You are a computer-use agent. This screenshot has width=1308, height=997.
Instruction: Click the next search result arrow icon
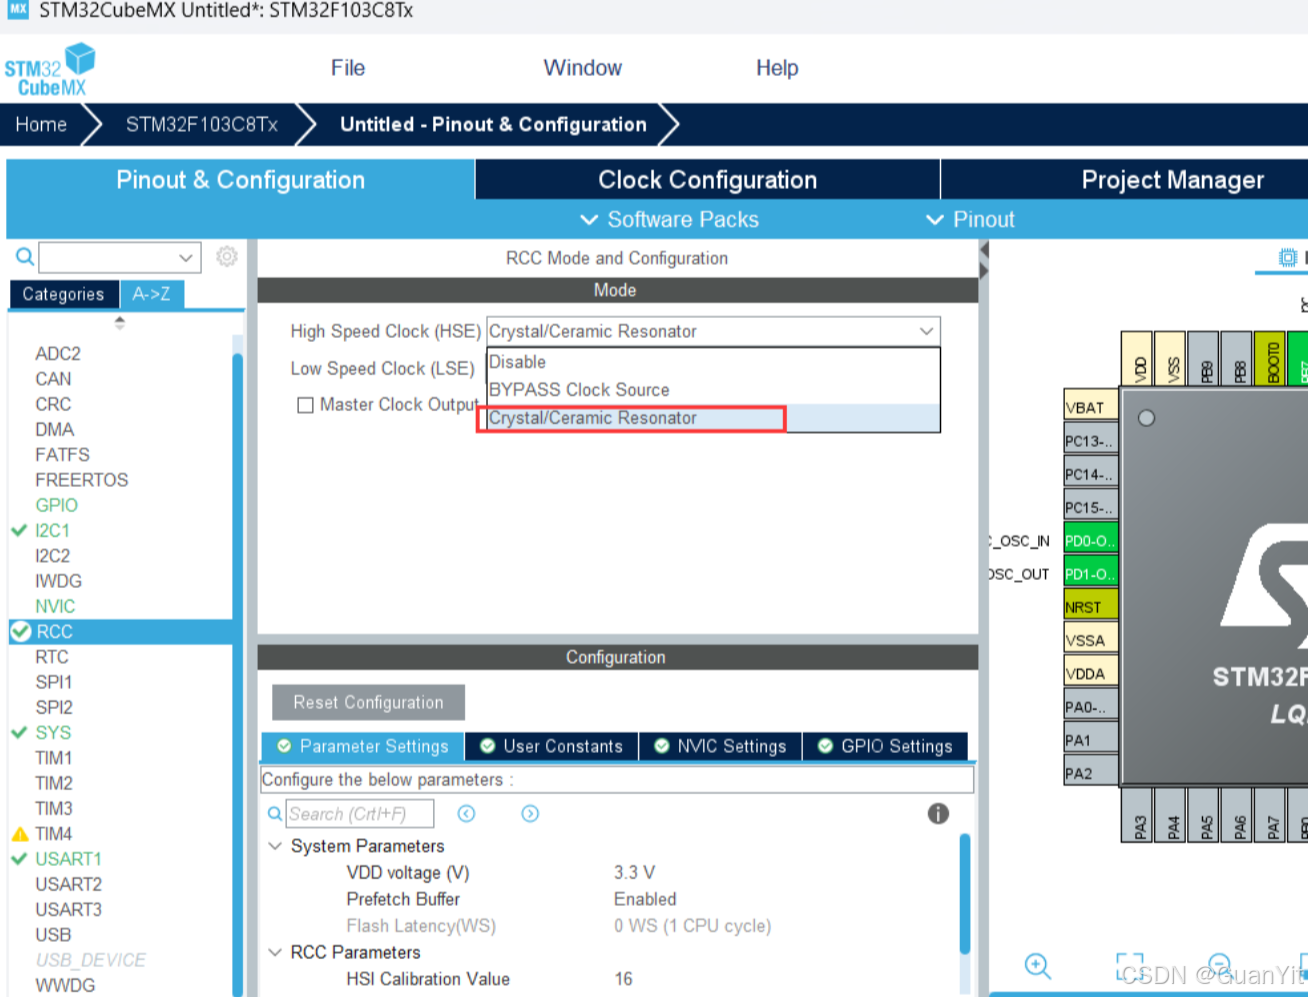click(x=530, y=814)
